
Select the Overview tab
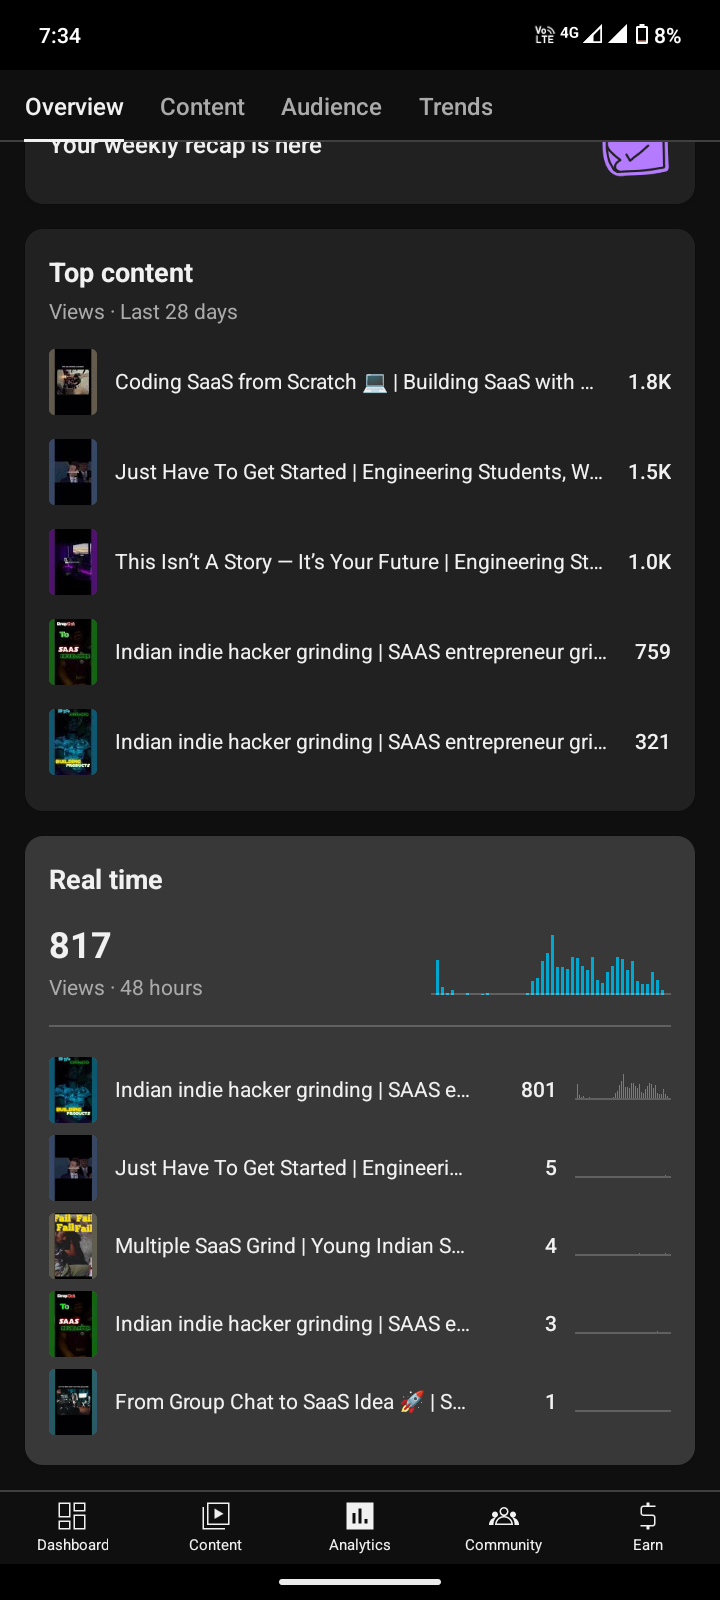coord(74,107)
